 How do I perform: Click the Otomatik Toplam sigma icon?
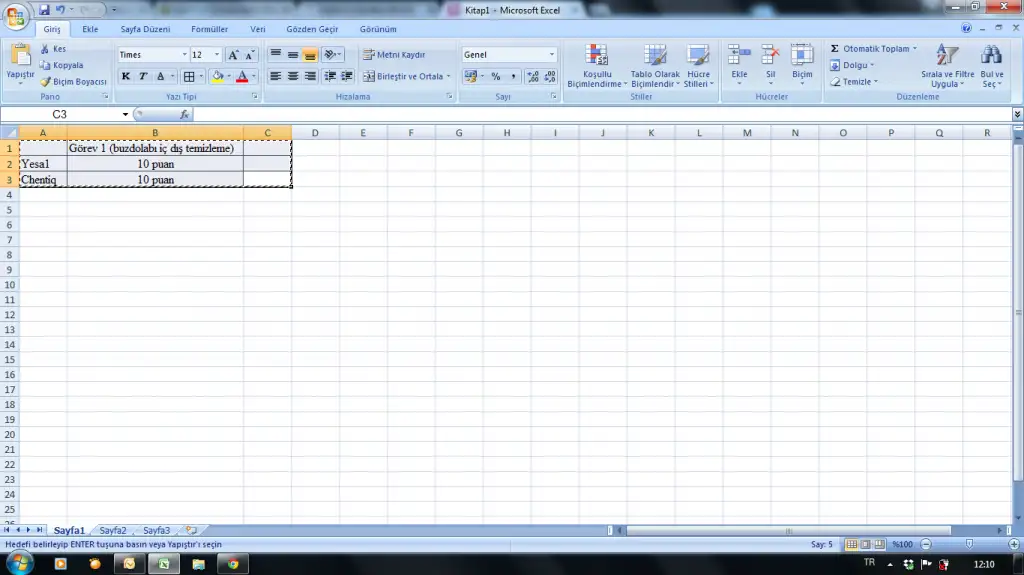click(835, 49)
